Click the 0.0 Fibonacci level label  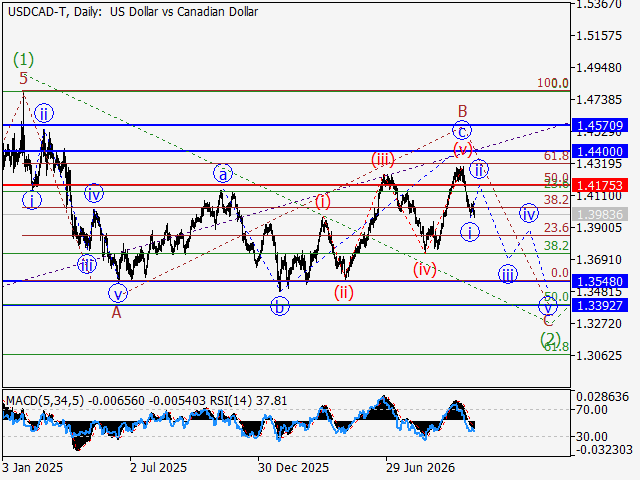point(560,273)
